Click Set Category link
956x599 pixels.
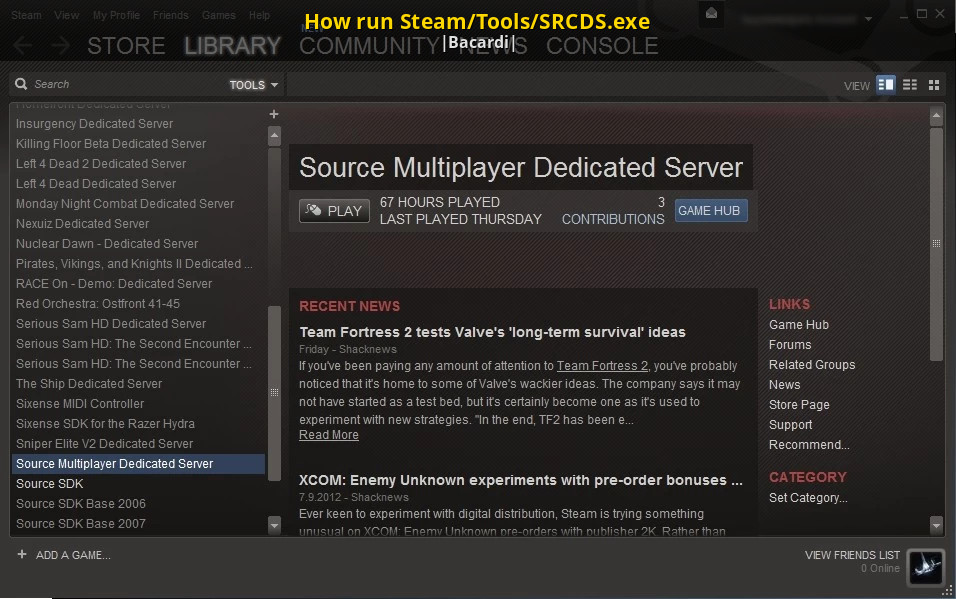click(807, 498)
